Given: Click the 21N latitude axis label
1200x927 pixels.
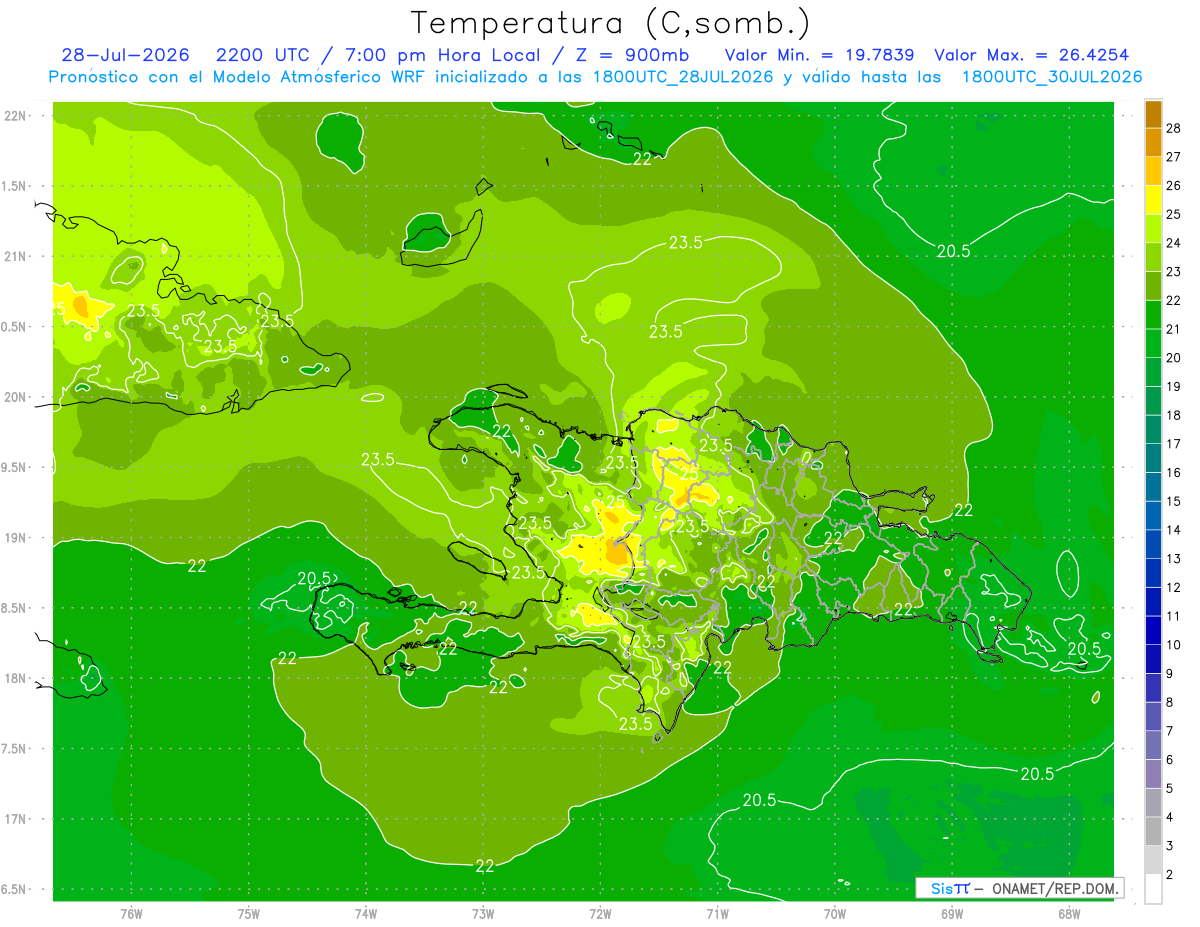Looking at the screenshot, I should pos(16,256).
